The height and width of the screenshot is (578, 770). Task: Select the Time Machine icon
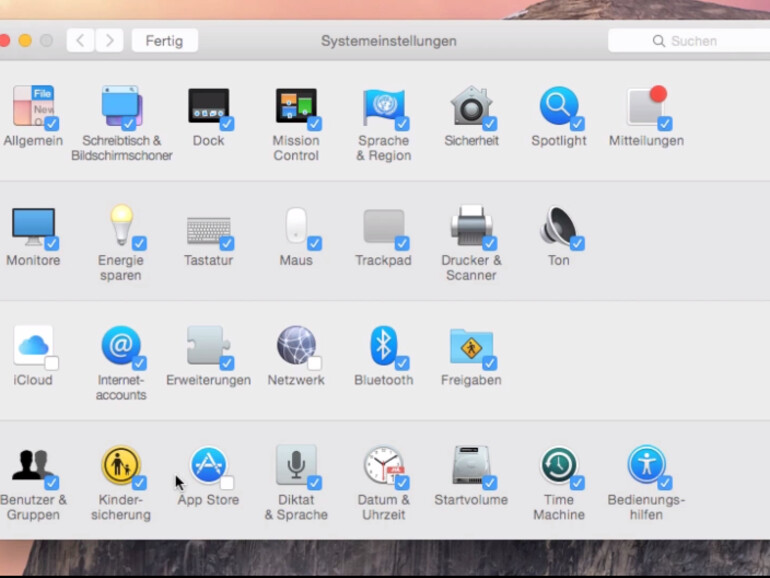coord(559,465)
